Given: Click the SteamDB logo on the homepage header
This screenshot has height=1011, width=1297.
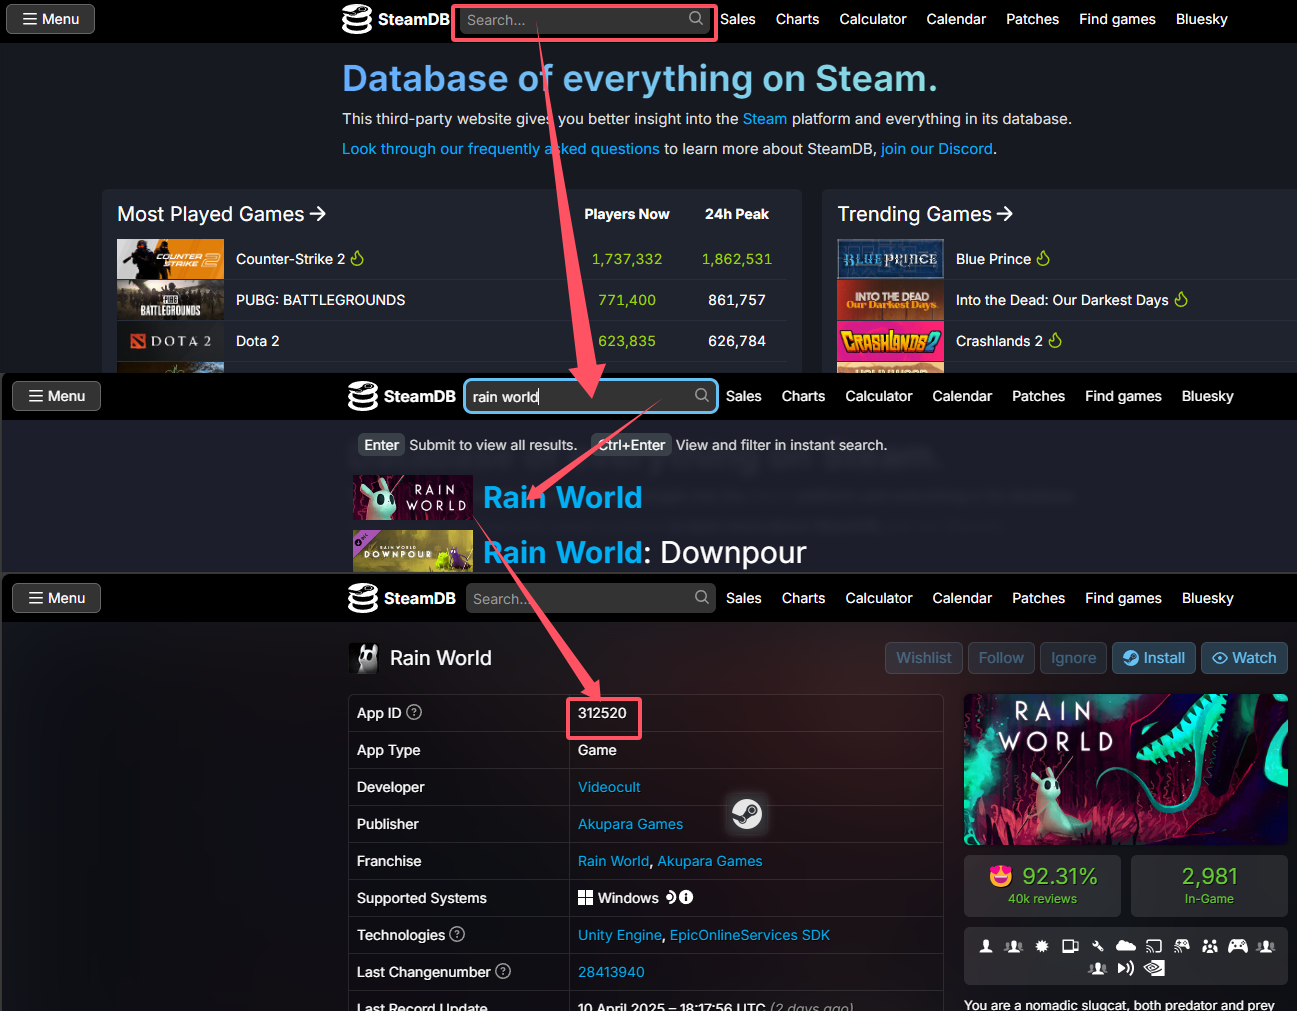Looking at the screenshot, I should coord(395,19).
